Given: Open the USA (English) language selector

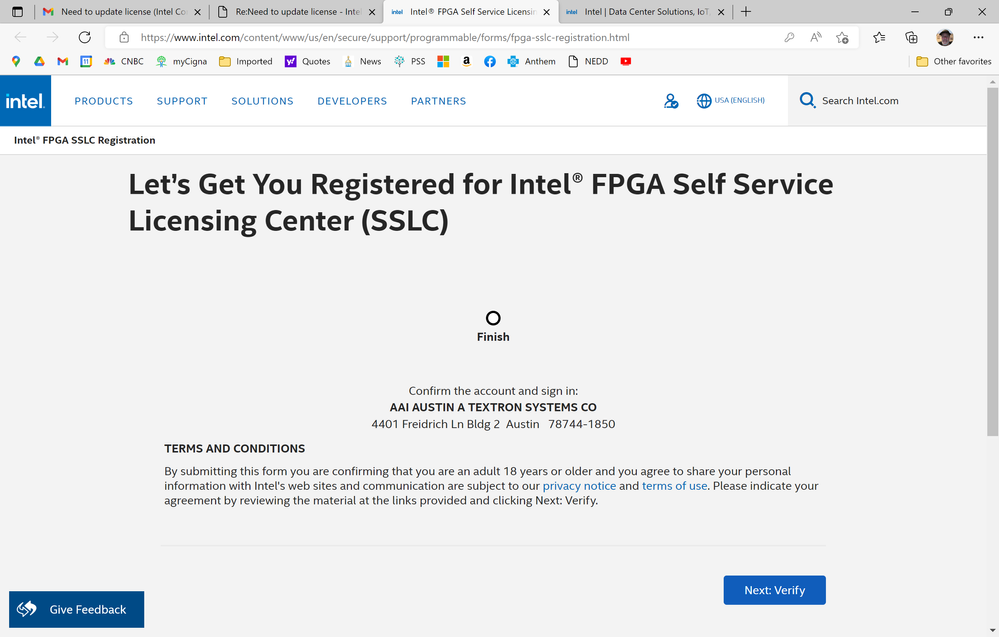Looking at the screenshot, I should click(731, 101).
